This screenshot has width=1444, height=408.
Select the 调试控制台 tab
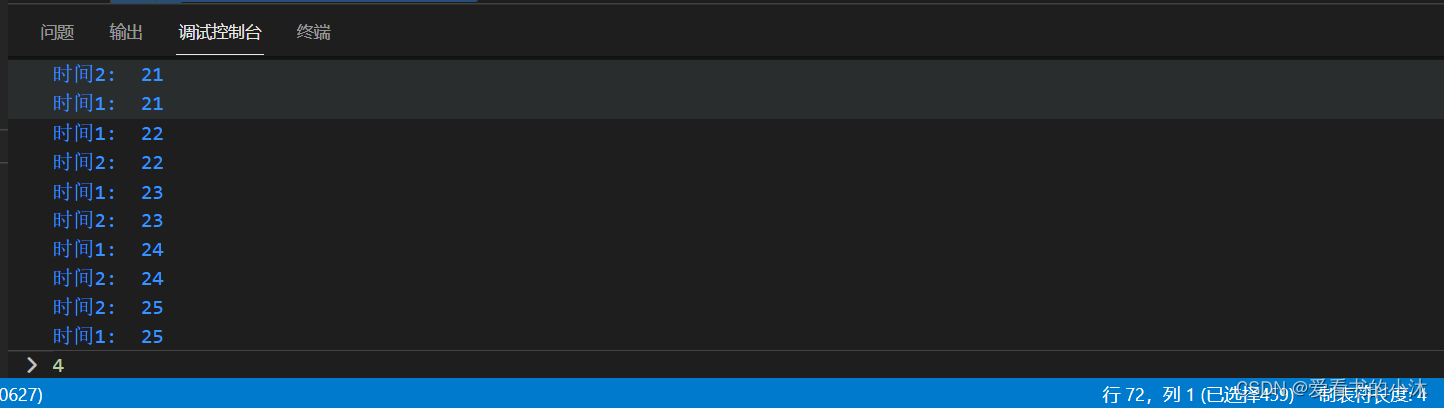(220, 33)
